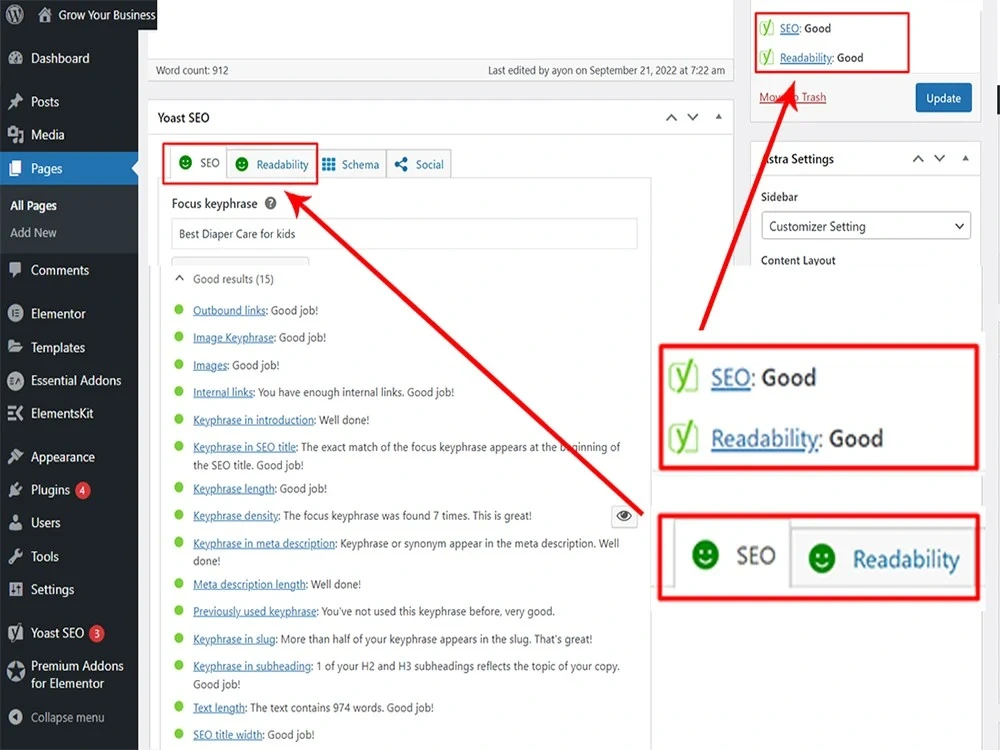The width and height of the screenshot is (1000, 750).
Task: Click the Elementor sidebar icon
Action: point(16,313)
